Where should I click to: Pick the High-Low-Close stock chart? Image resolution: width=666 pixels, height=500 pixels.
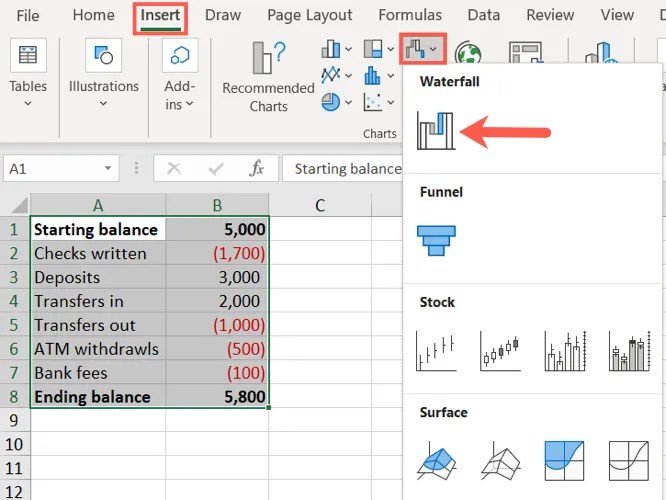436,351
